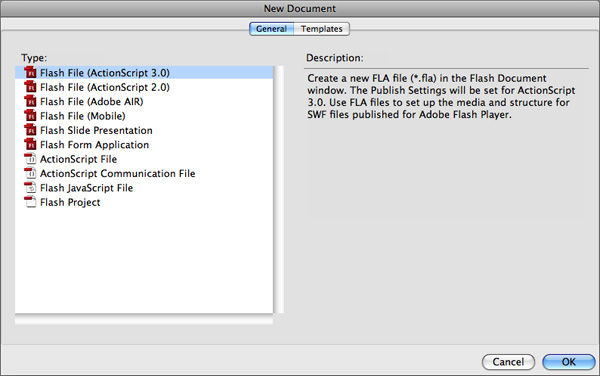Click the Flash Slide Presentation icon
Screen dimensions: 600x376
click(x=30, y=130)
